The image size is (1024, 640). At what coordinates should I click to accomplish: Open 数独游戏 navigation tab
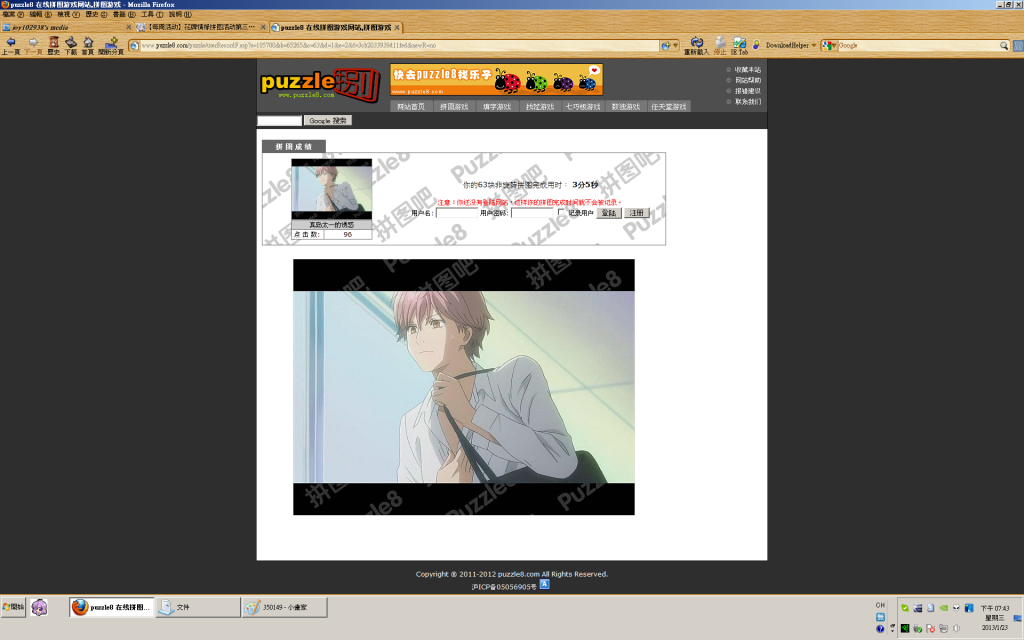626,106
